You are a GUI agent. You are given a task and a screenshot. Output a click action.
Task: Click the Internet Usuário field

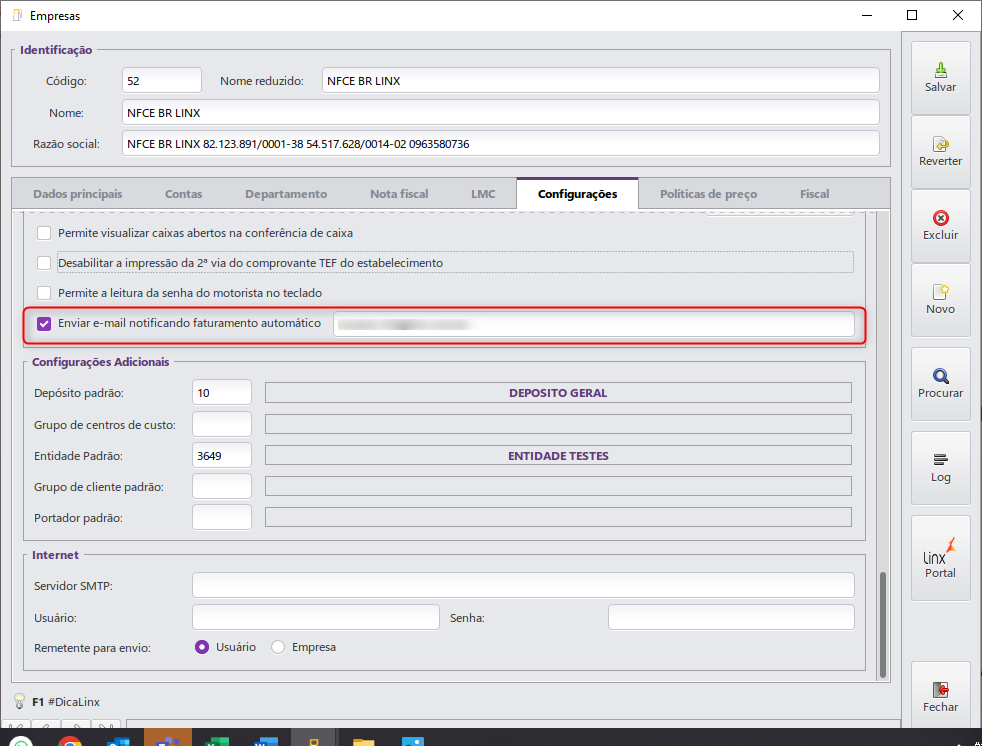pos(316,617)
